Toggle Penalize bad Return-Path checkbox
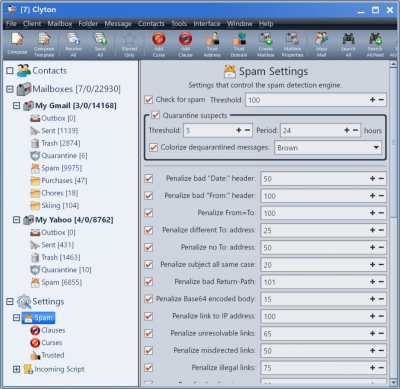Screen dimensions: 400x389 (x=149, y=282)
